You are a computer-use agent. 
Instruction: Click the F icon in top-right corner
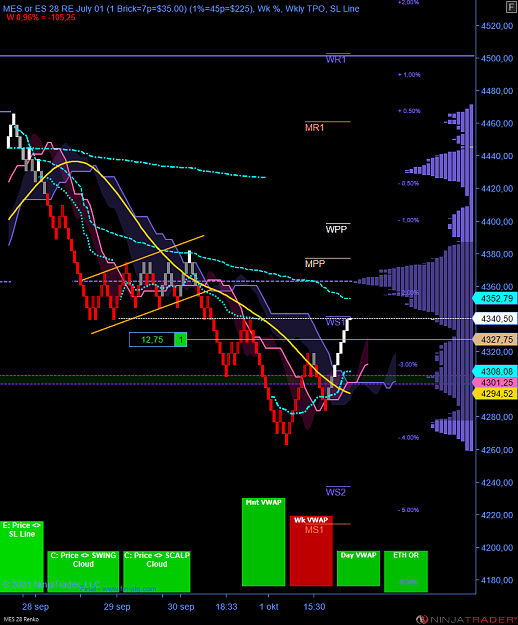[x=511, y=7]
